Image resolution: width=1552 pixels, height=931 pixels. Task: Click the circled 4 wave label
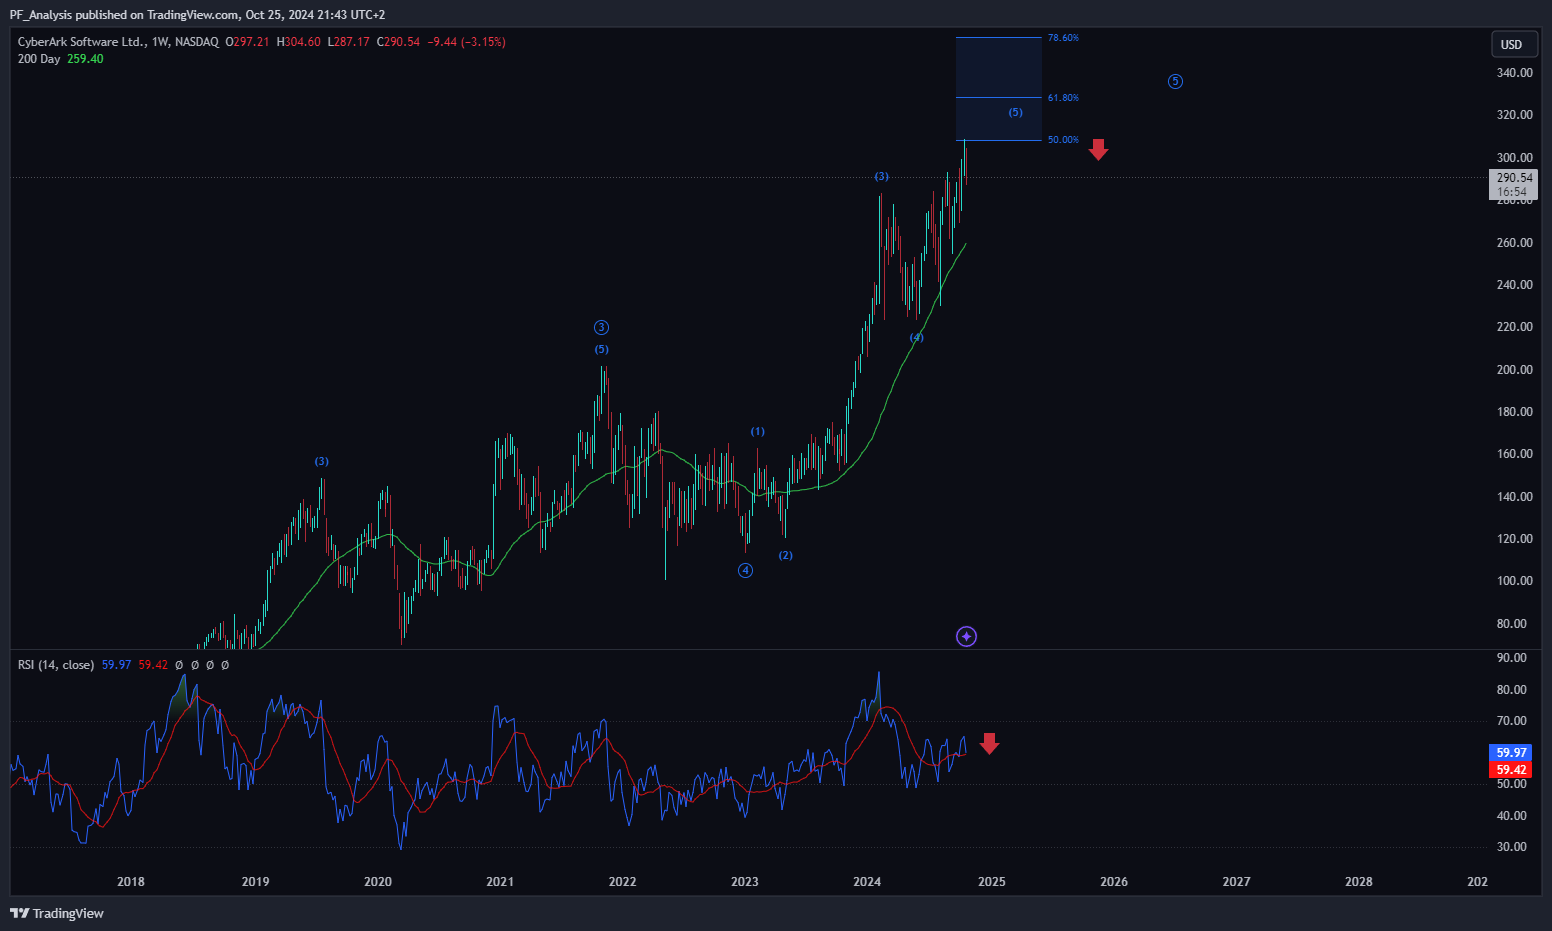[x=745, y=570]
